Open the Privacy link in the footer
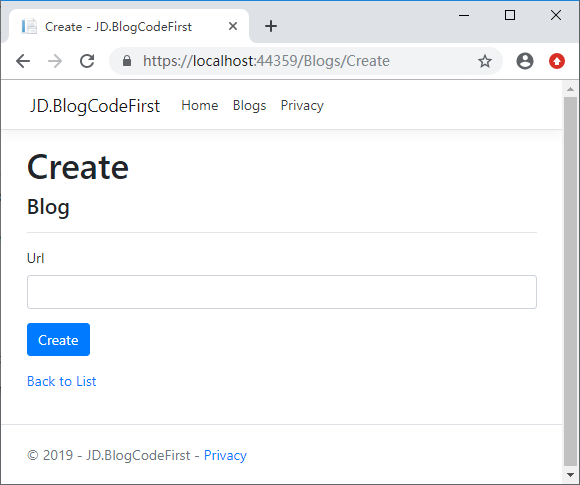Image resolution: width=580 pixels, height=485 pixels. [x=225, y=455]
